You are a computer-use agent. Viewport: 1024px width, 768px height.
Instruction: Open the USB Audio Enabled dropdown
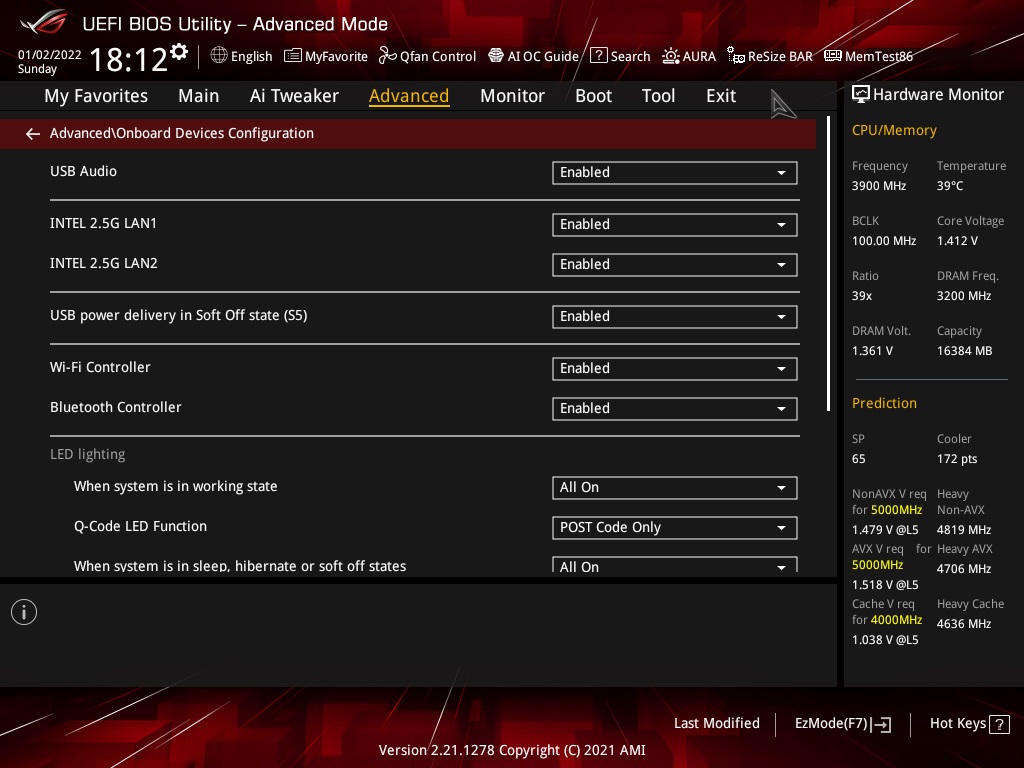(x=674, y=173)
